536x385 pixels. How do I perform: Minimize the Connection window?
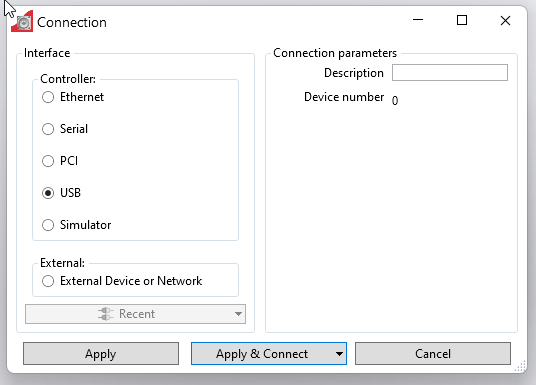pyautogui.click(x=418, y=20)
